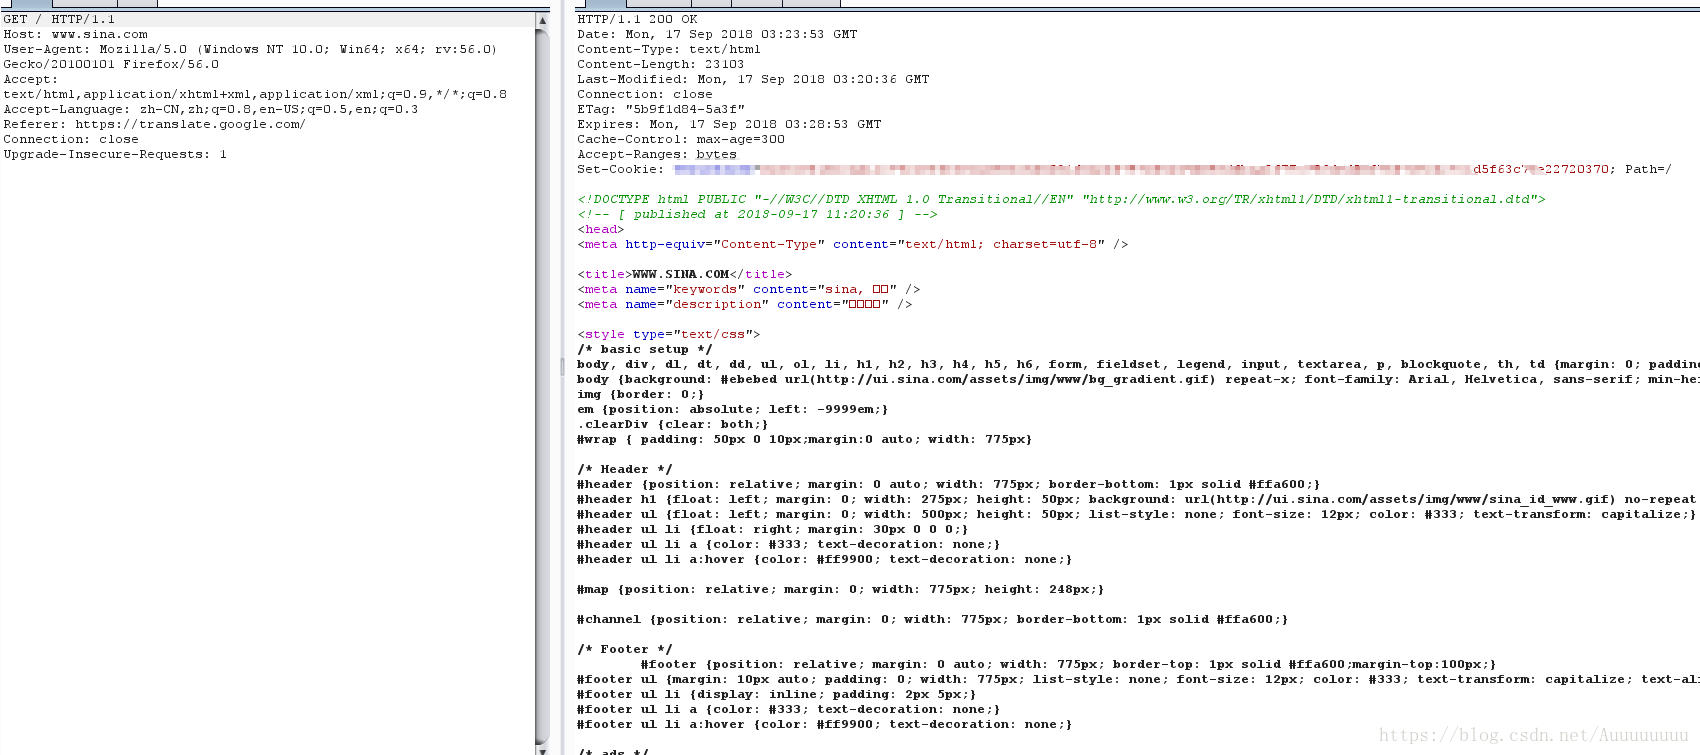Click the request pane vertical scrollbar track
The width and height of the screenshot is (1700, 755).
tap(542, 385)
